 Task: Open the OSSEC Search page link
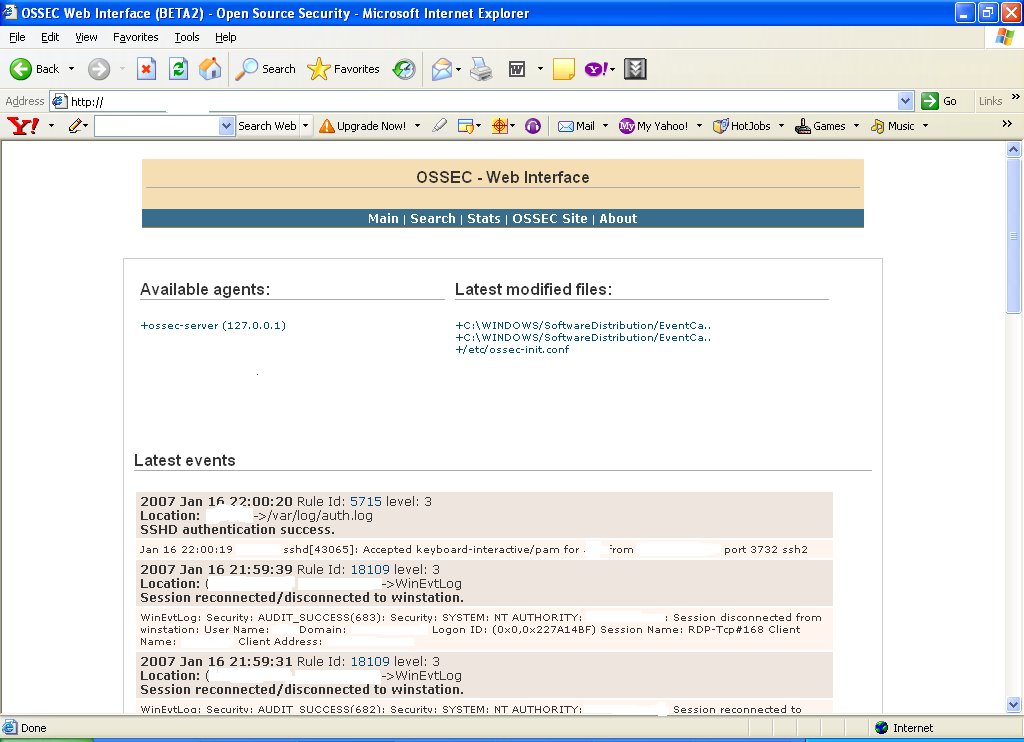click(x=432, y=219)
